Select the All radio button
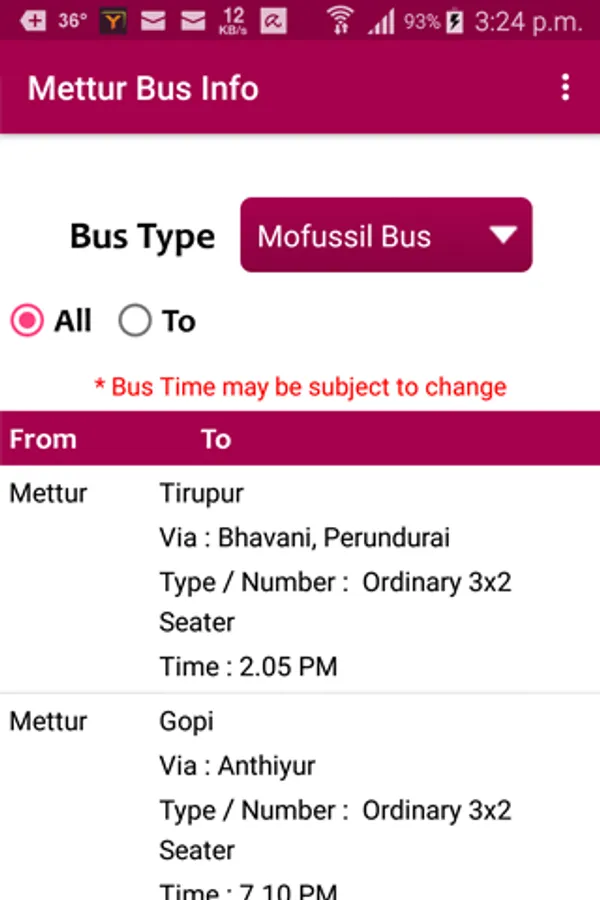 coord(27,321)
